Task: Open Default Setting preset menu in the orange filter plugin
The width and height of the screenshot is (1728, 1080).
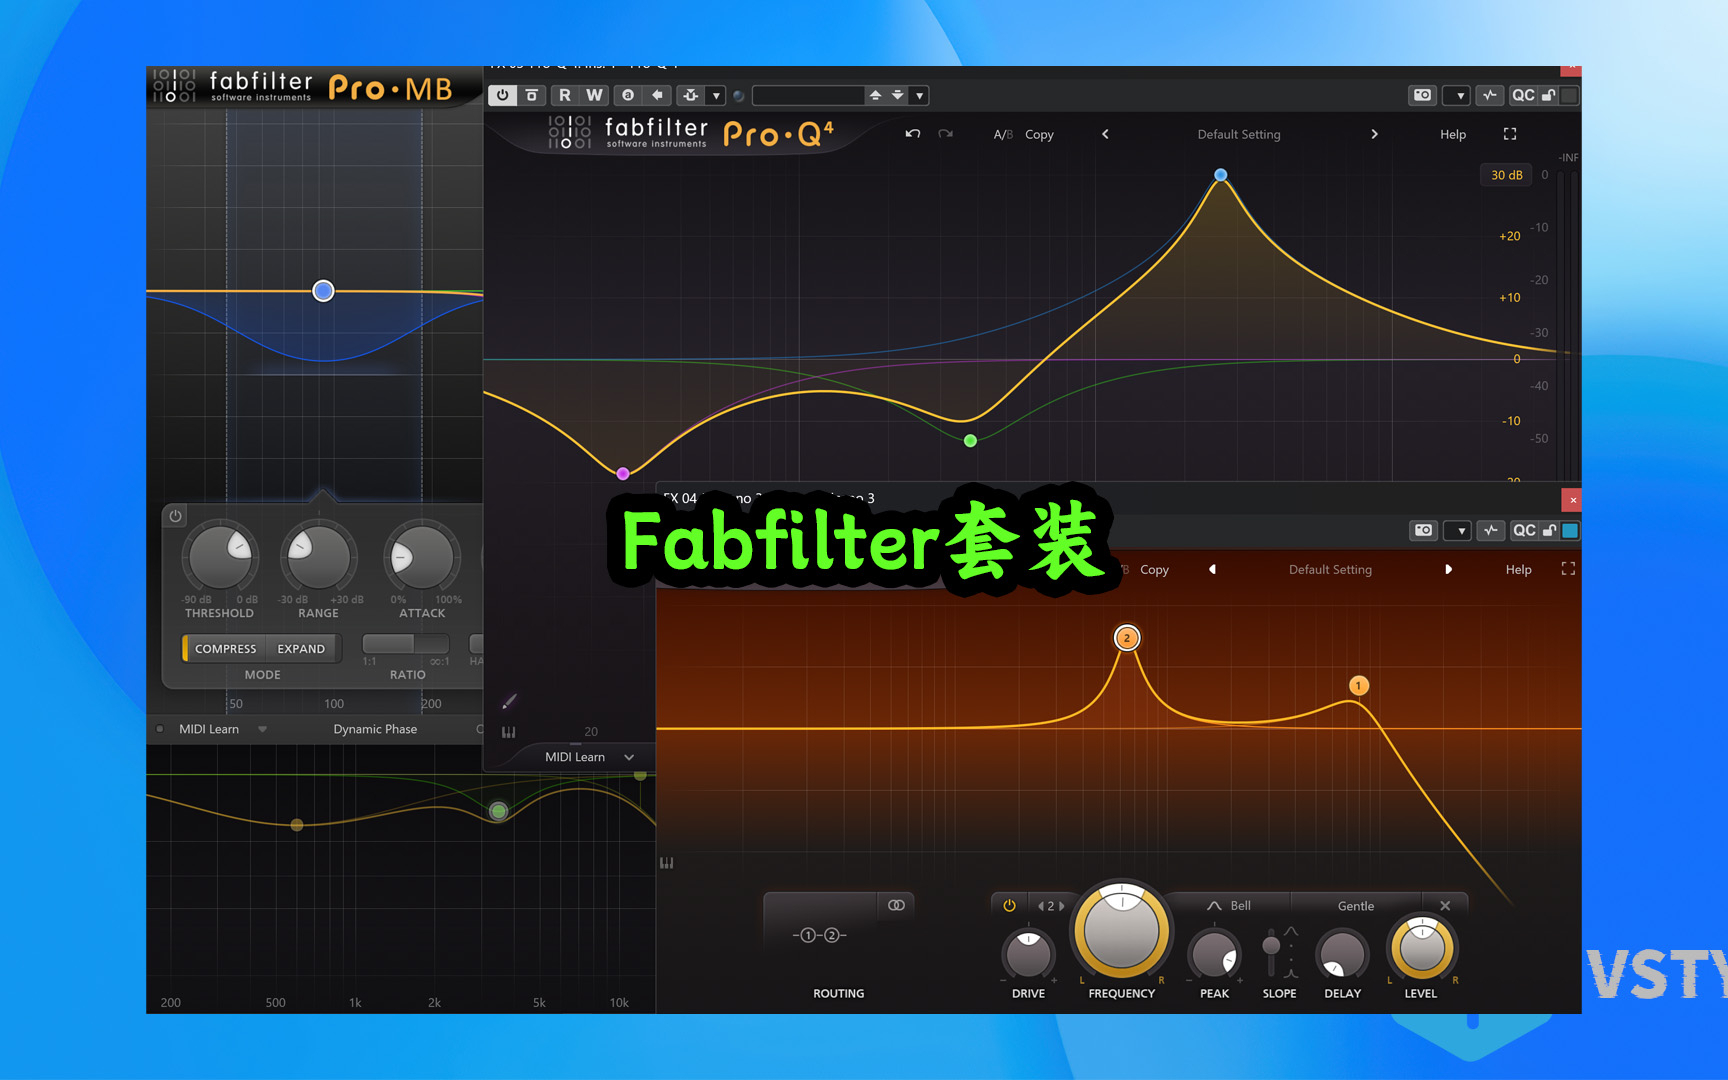Action: [1330, 569]
